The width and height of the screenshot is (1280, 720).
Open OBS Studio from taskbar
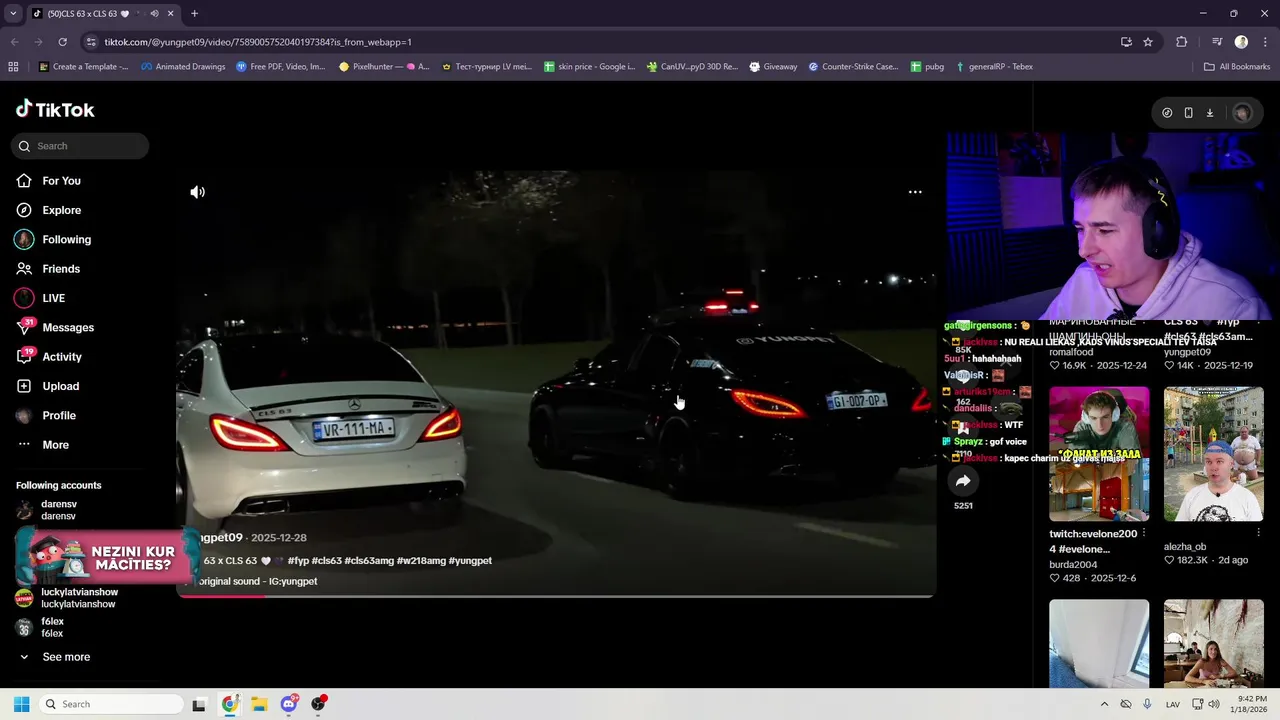click(x=318, y=704)
